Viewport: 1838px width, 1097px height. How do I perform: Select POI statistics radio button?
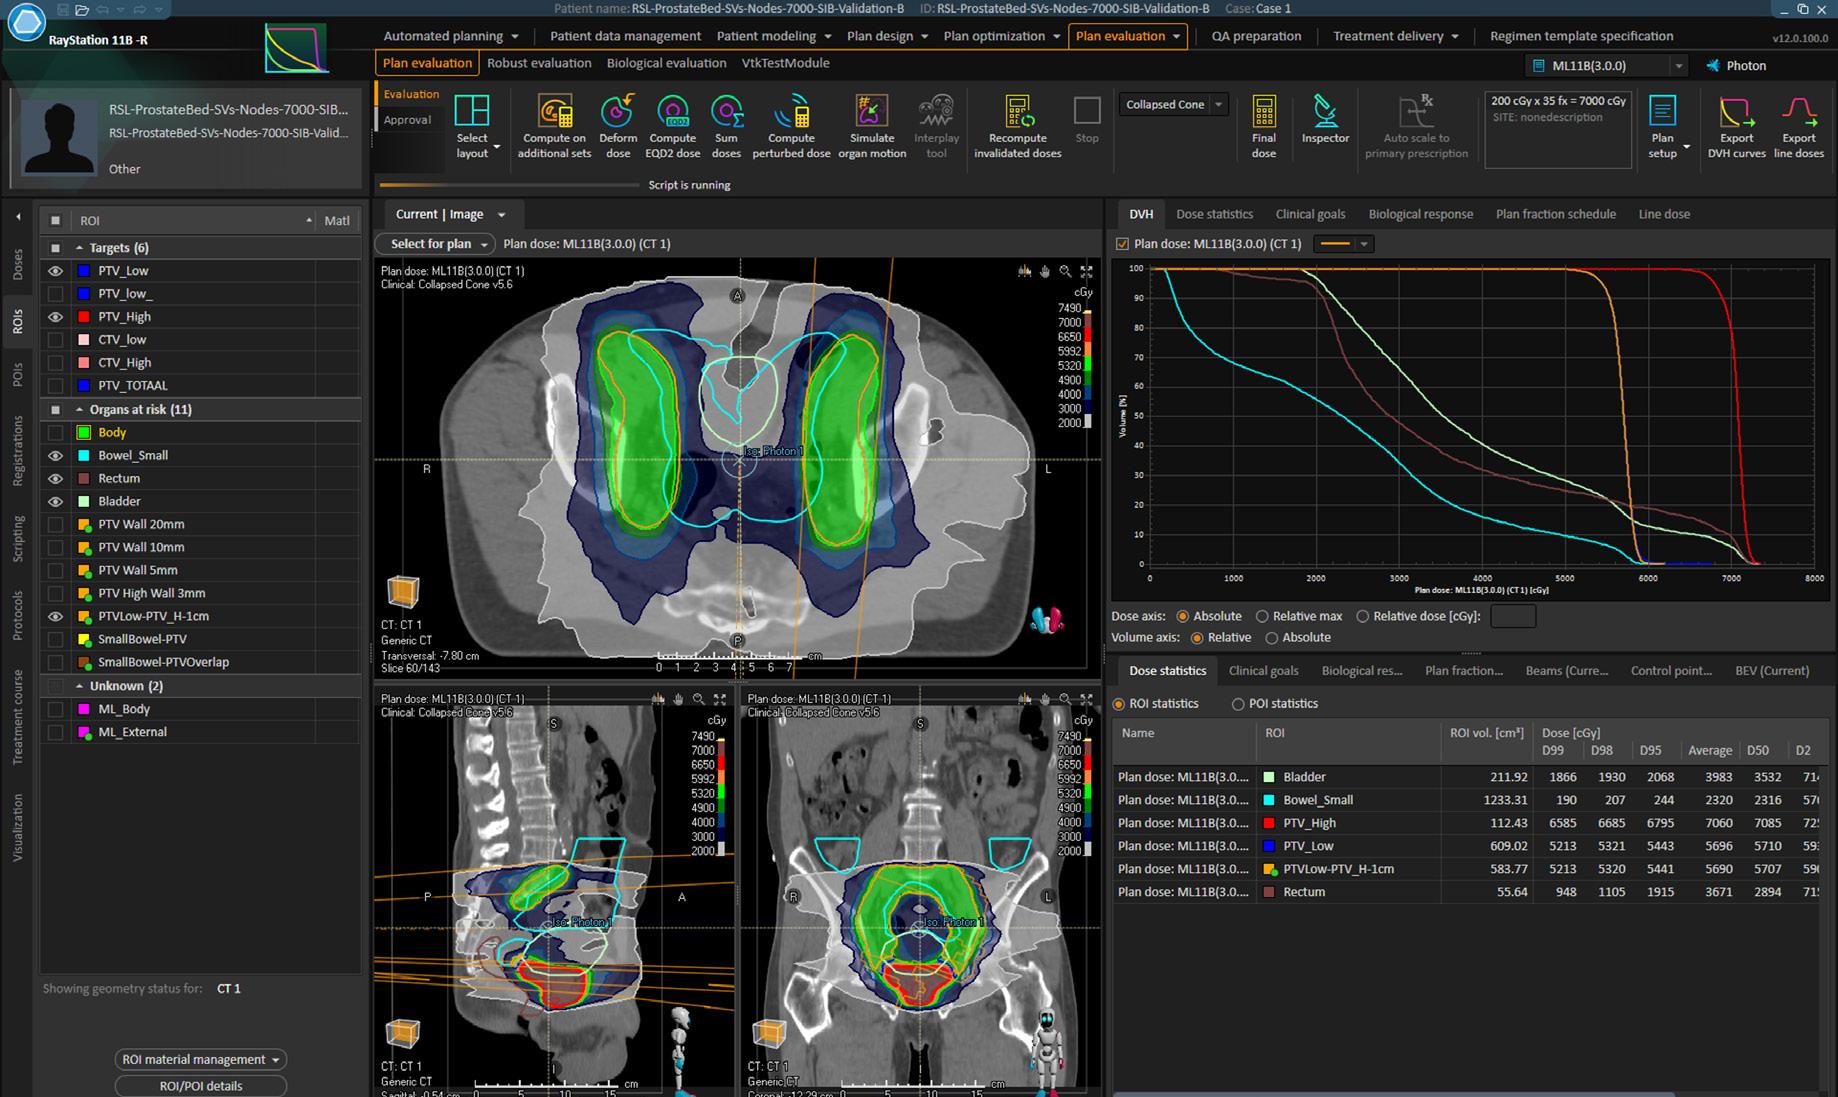[1238, 704]
